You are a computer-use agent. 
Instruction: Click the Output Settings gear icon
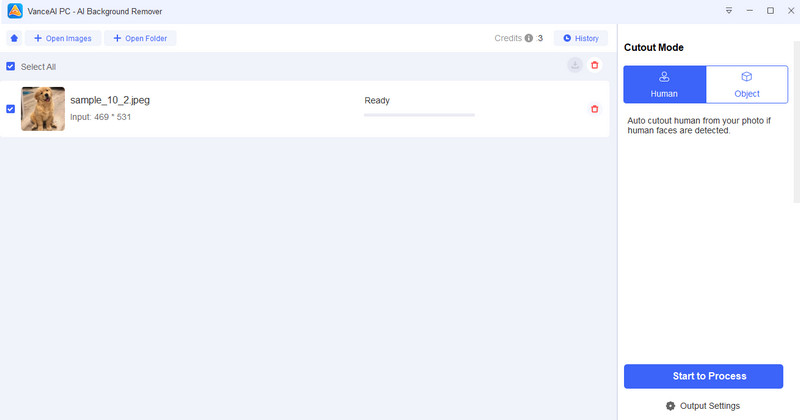[x=670, y=406]
